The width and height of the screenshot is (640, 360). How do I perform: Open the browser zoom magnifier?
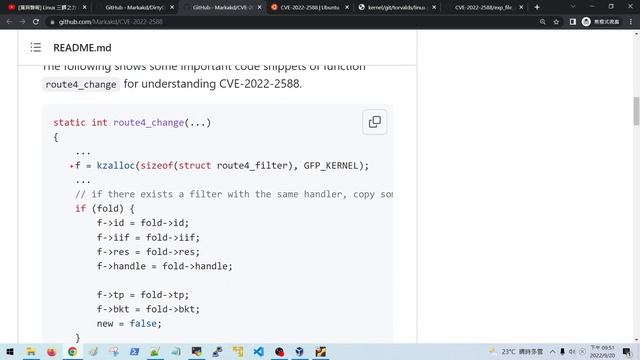pos(542,22)
